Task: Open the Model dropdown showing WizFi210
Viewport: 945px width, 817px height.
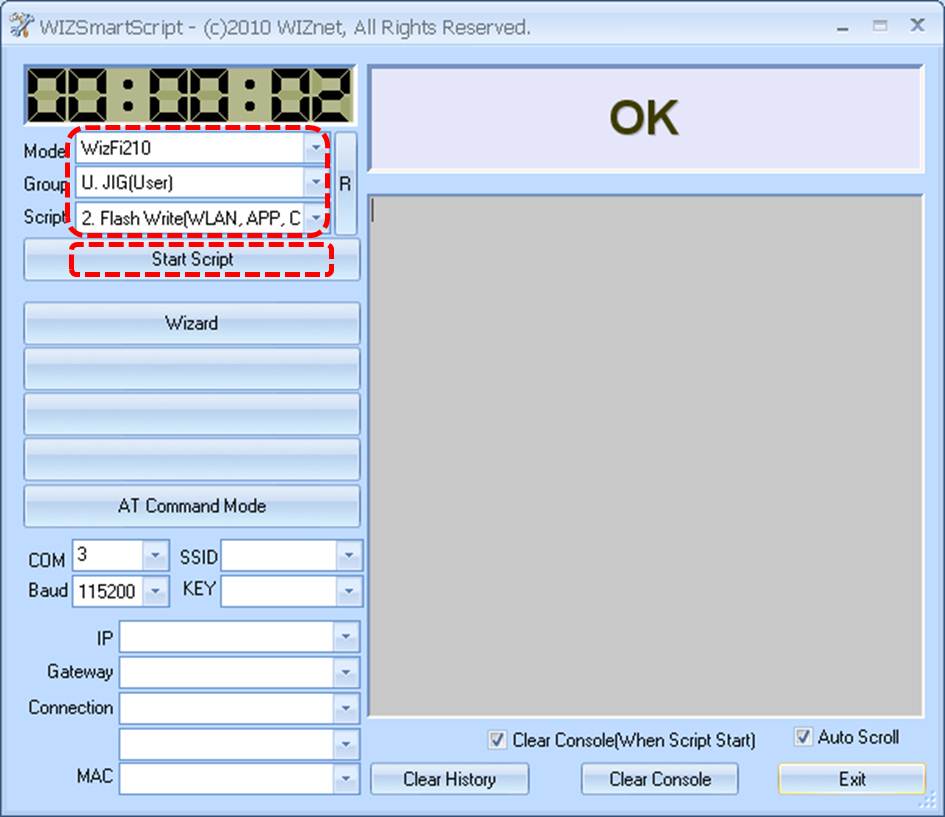Action: point(316,148)
